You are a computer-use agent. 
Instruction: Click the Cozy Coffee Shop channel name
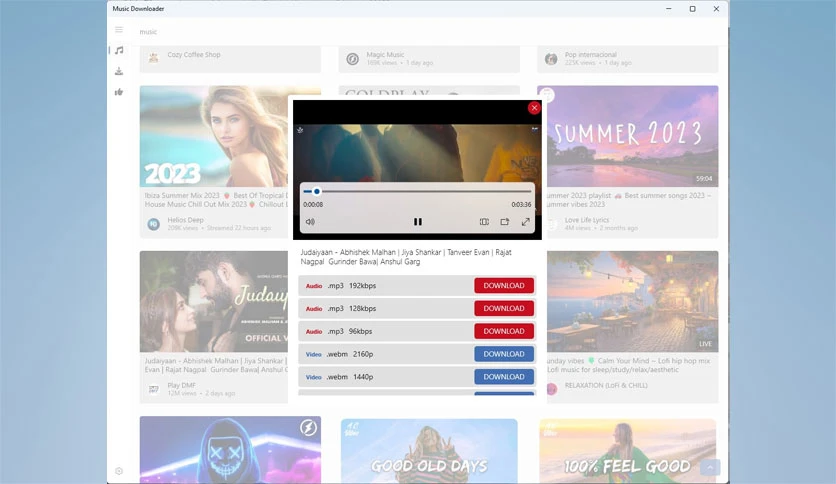pos(194,54)
